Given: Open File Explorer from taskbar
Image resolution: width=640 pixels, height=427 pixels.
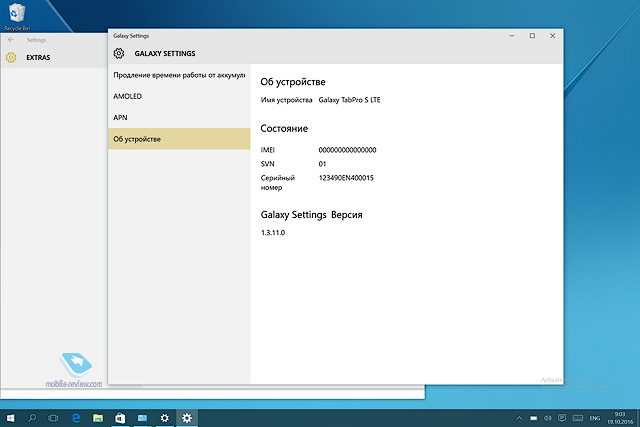Looking at the screenshot, I should click(98, 418).
